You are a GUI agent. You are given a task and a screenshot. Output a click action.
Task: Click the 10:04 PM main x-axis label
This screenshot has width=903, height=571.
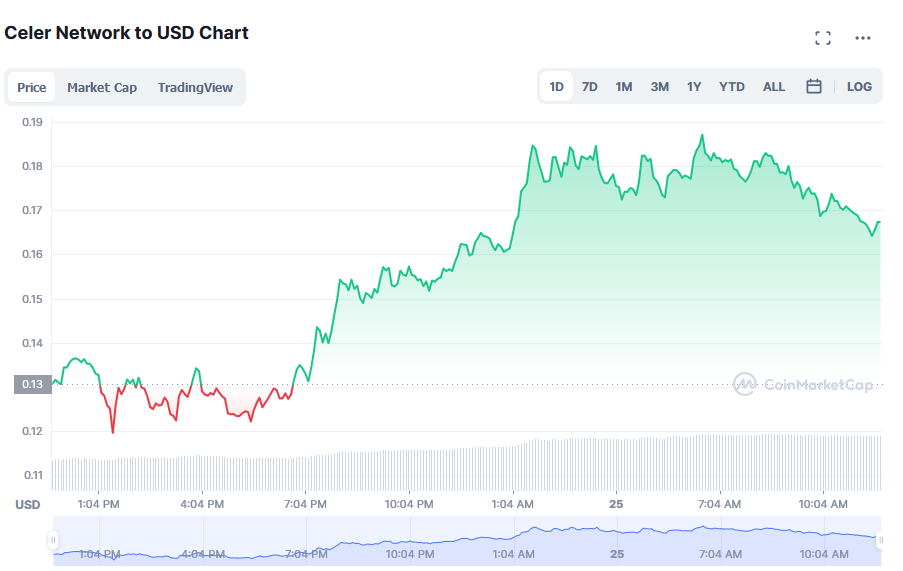pos(409,504)
